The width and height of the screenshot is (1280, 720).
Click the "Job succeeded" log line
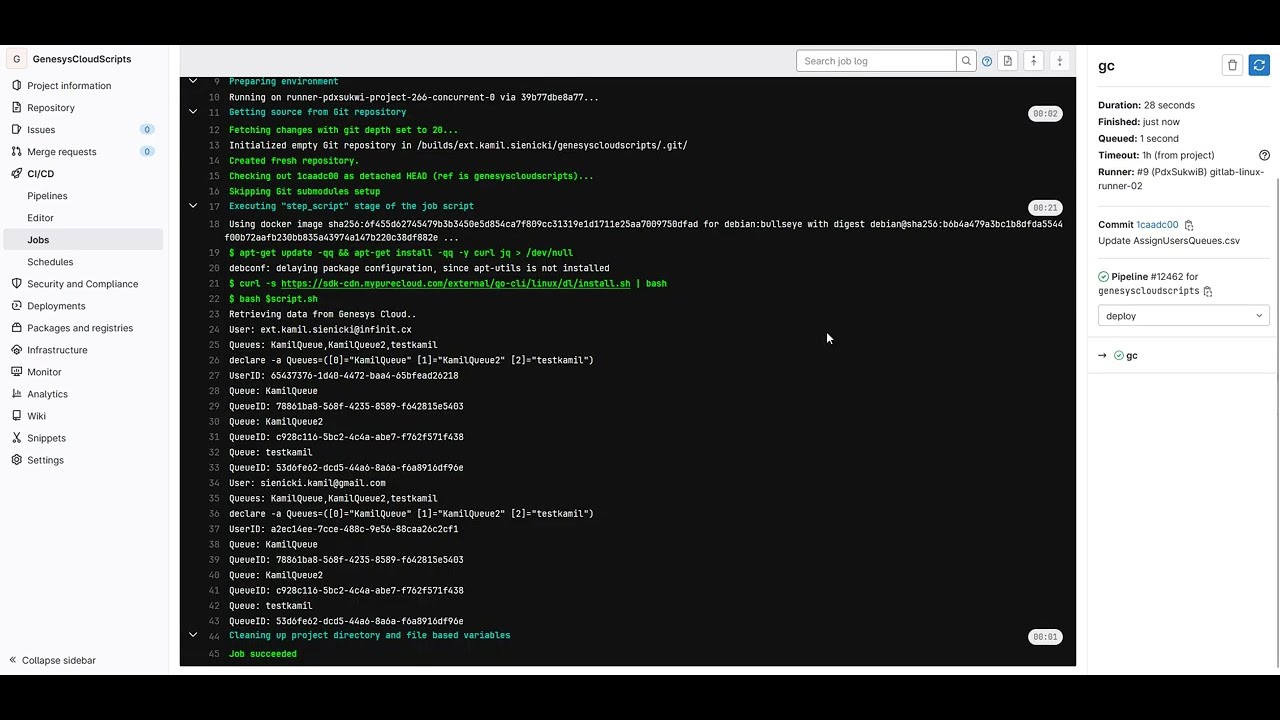[x=263, y=654]
